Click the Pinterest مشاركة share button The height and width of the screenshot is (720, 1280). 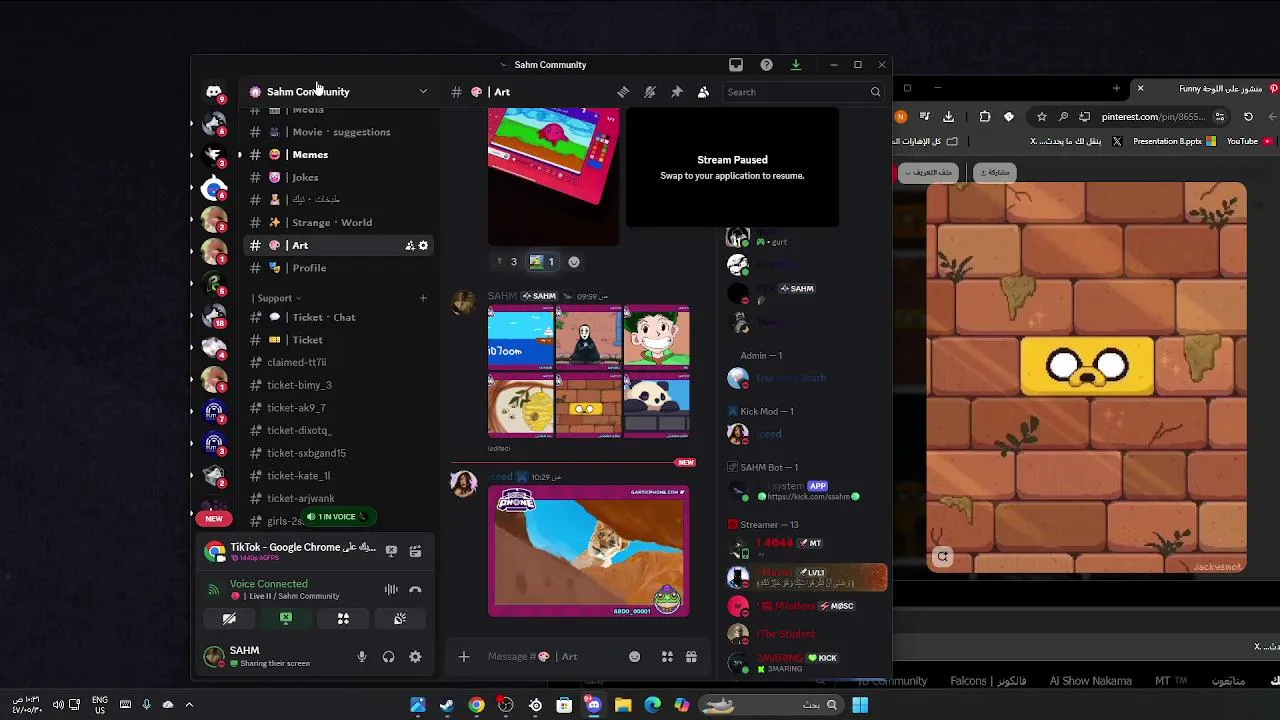coord(994,173)
